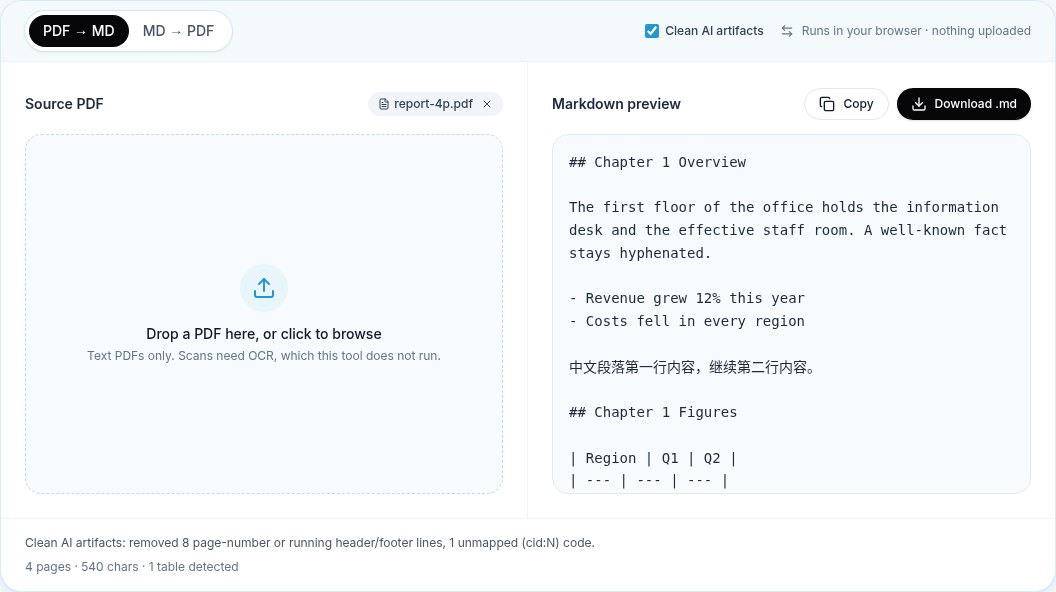
Task: Click the '- Revenue grew 12% this year' line
Action: click(x=687, y=298)
